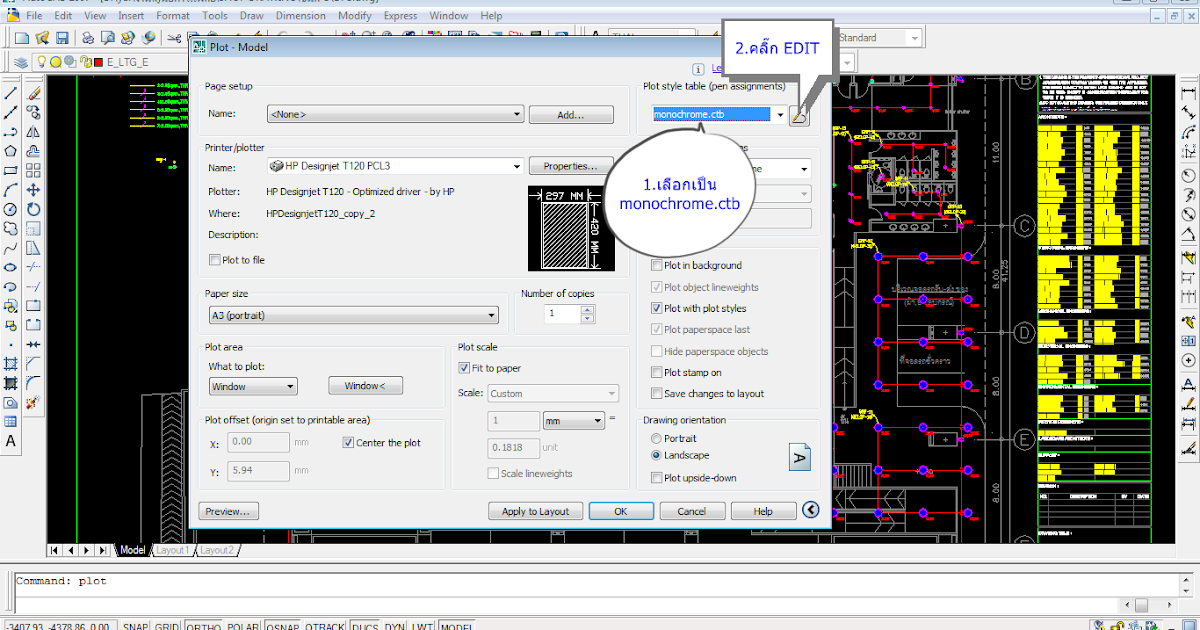Select the Move modify tool
This screenshot has height=630, width=1200.
(x=34, y=190)
